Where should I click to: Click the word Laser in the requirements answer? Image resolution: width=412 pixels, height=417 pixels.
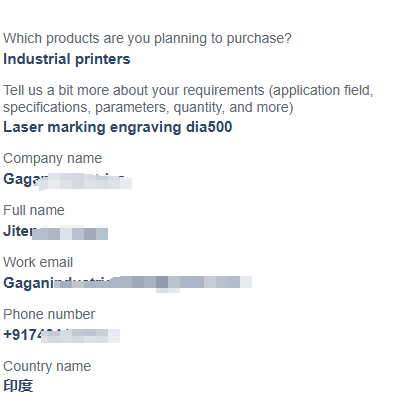(23, 127)
